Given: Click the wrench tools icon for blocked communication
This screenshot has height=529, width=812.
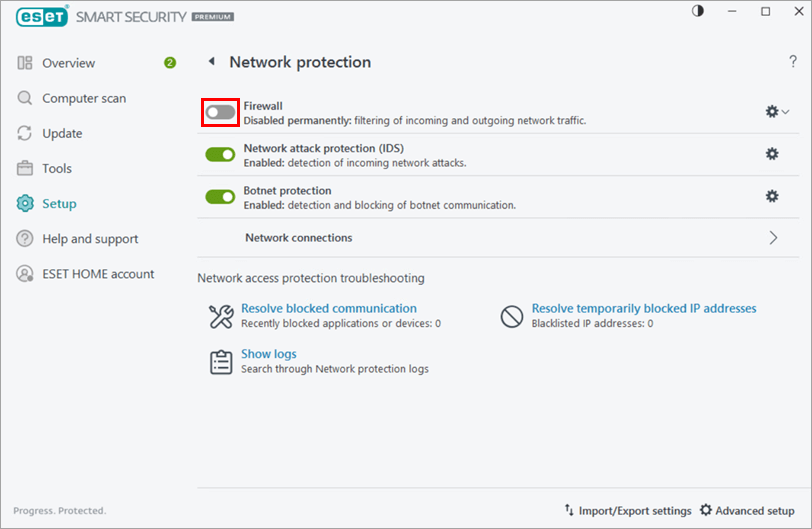Looking at the screenshot, I should [x=221, y=316].
